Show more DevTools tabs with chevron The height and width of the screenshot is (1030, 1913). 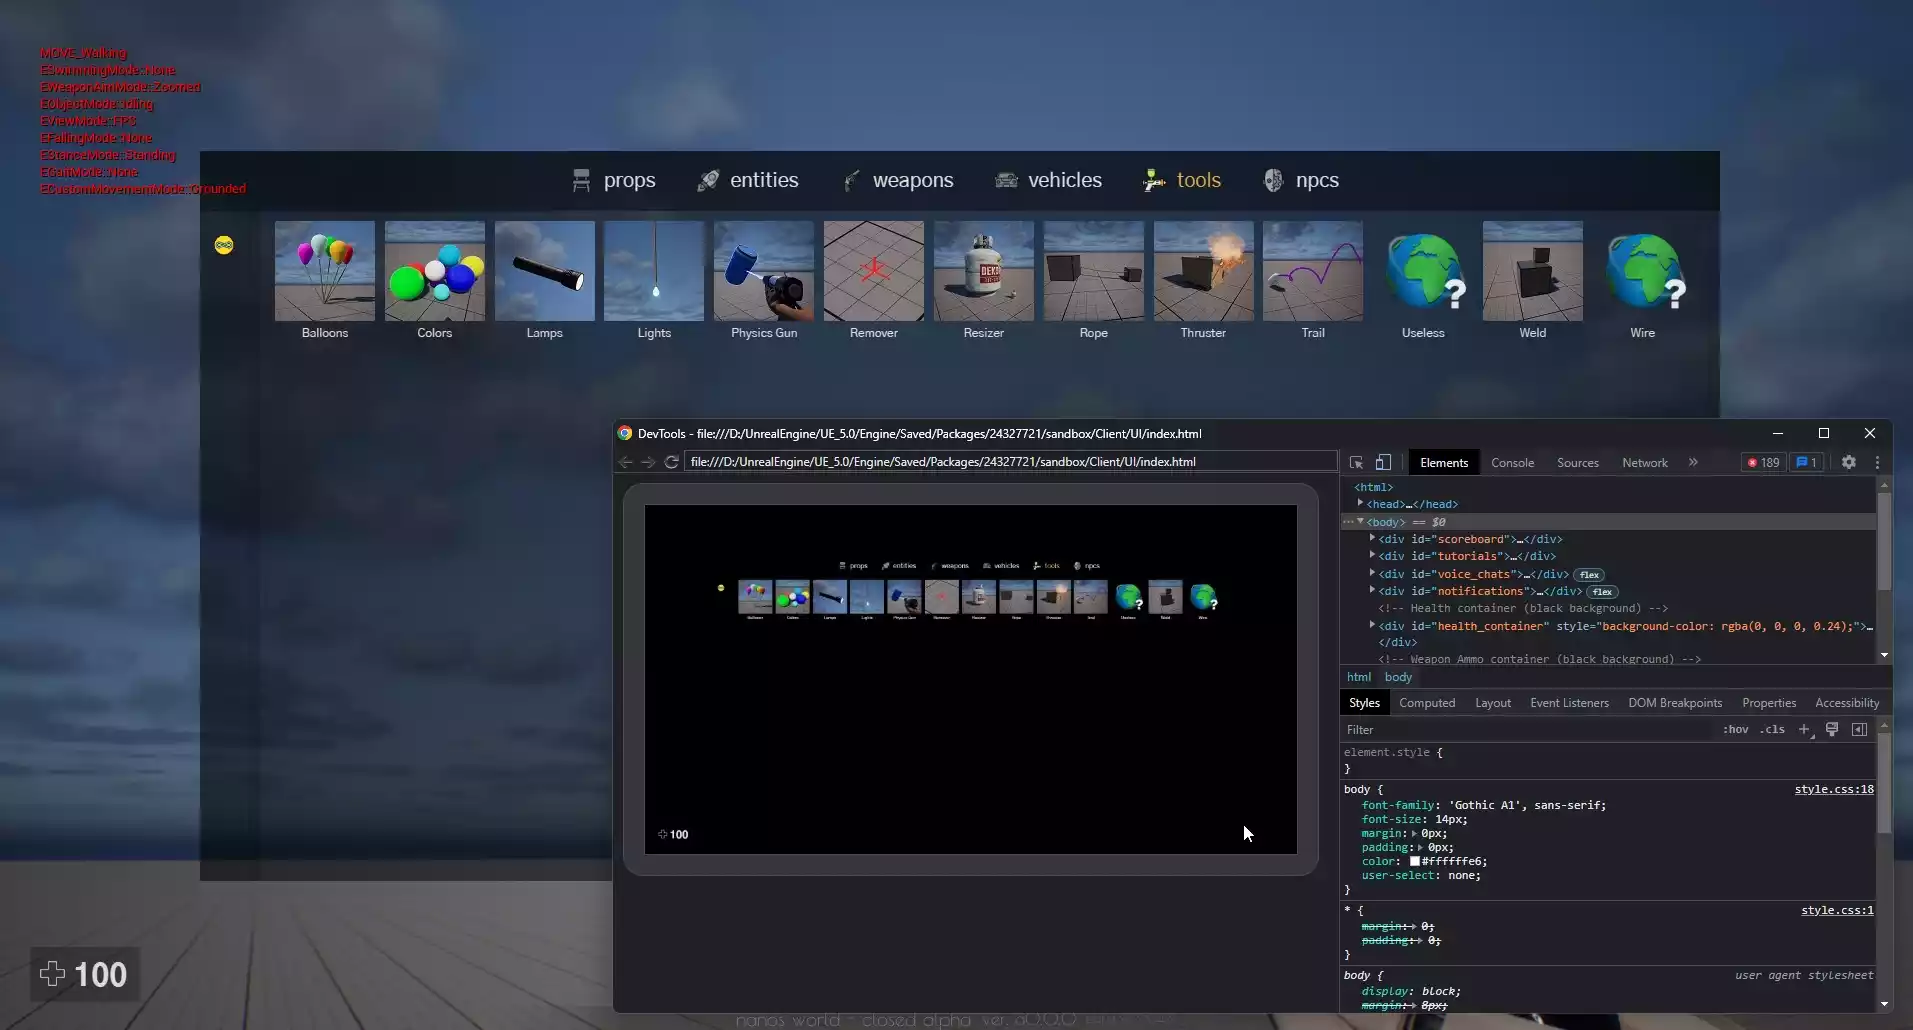pyautogui.click(x=1693, y=462)
